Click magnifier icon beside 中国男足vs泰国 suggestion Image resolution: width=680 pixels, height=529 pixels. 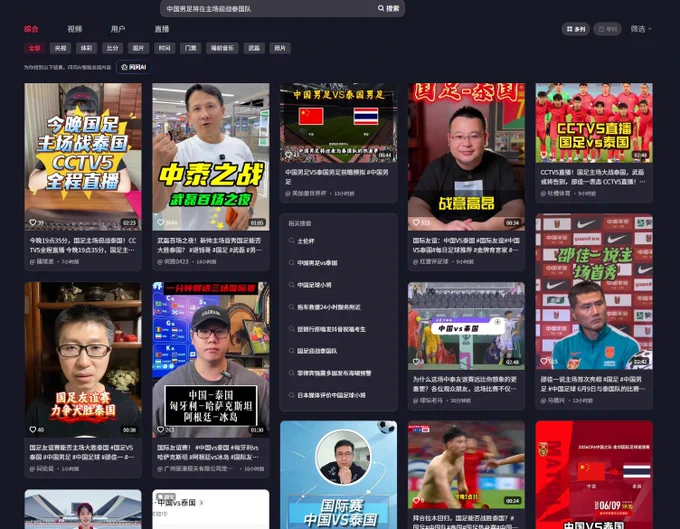coord(291,263)
